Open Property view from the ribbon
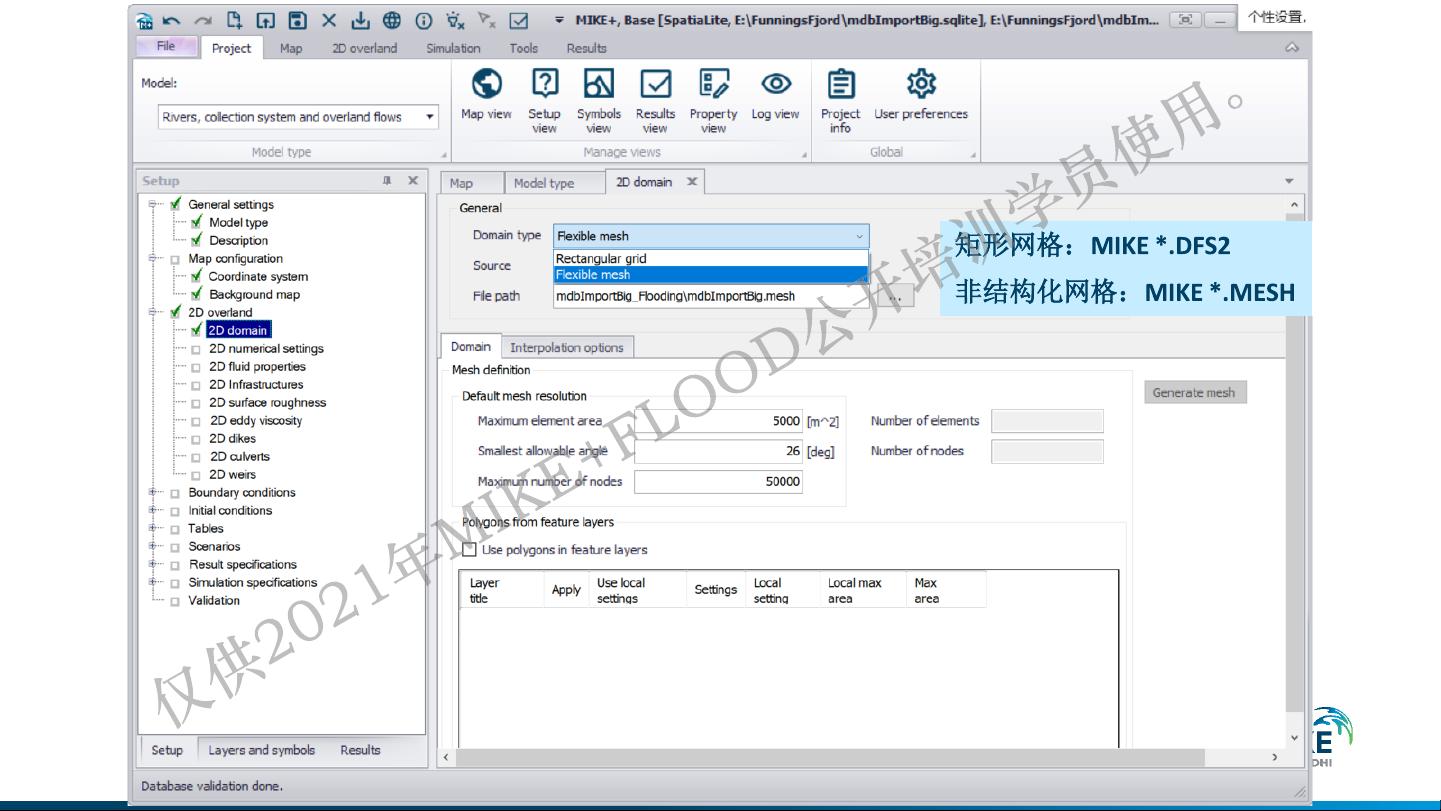The height and width of the screenshot is (811, 1441). pyautogui.click(x=713, y=100)
